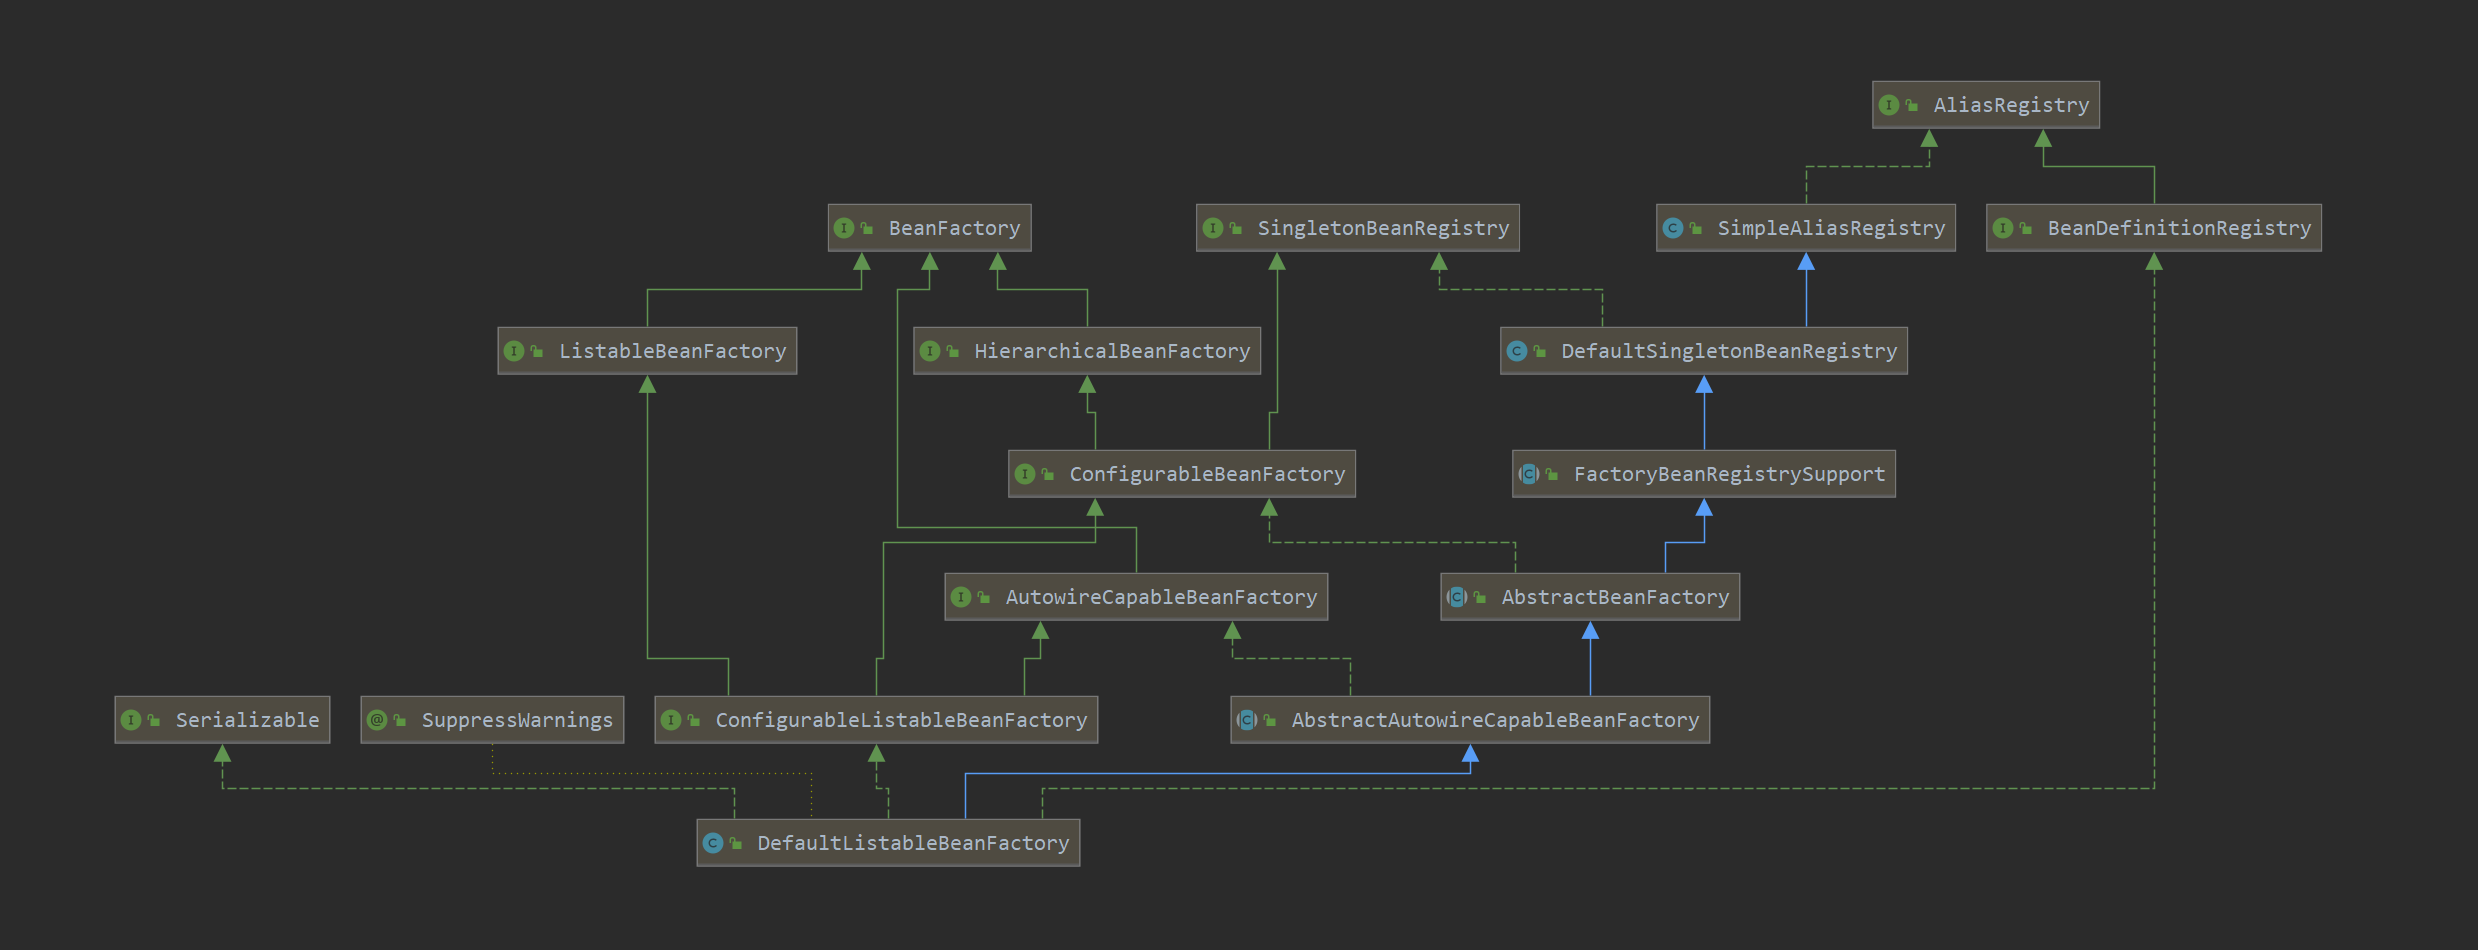Click the abstract class icon on AbstractBeanFactory
2478x950 pixels.
click(1457, 597)
